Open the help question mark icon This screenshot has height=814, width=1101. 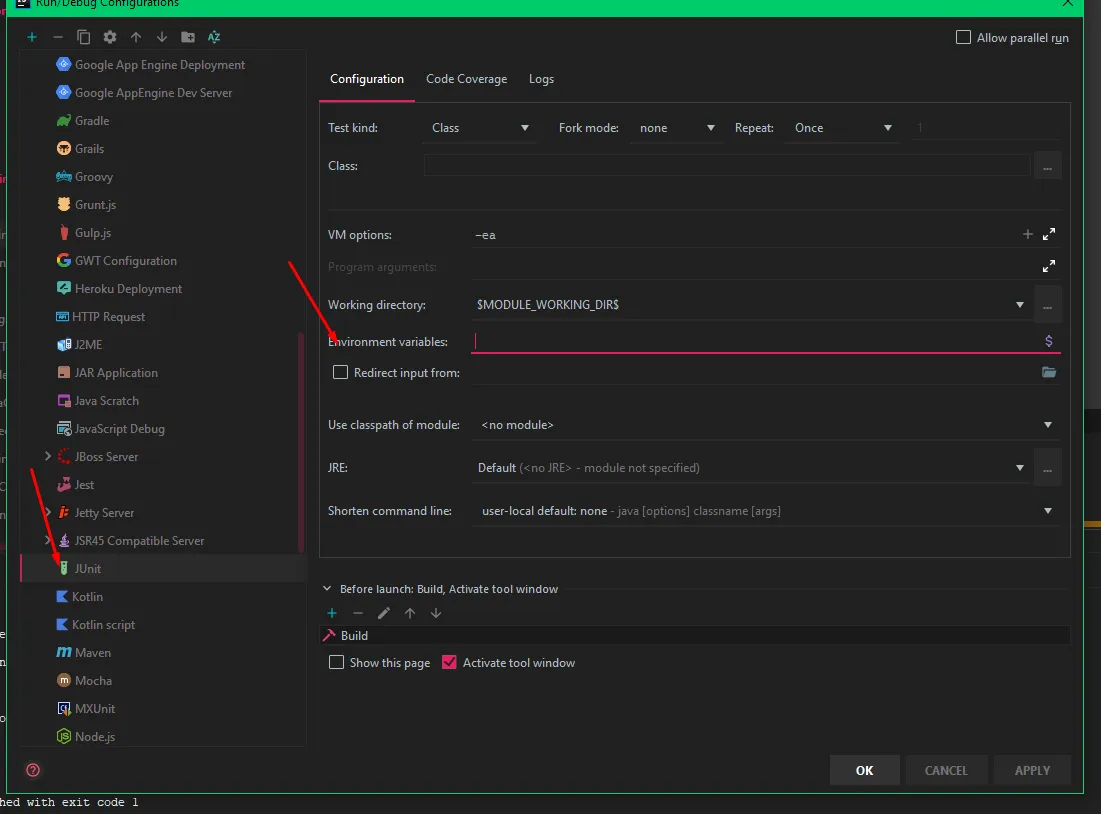pos(33,770)
